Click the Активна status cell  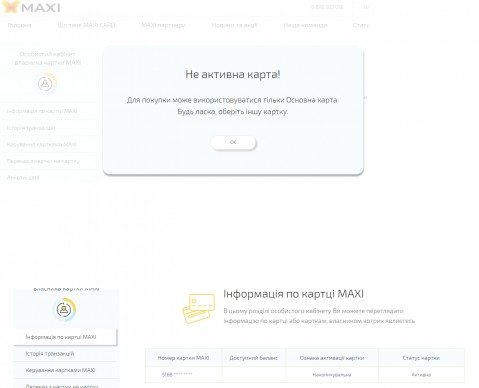[x=421, y=375]
